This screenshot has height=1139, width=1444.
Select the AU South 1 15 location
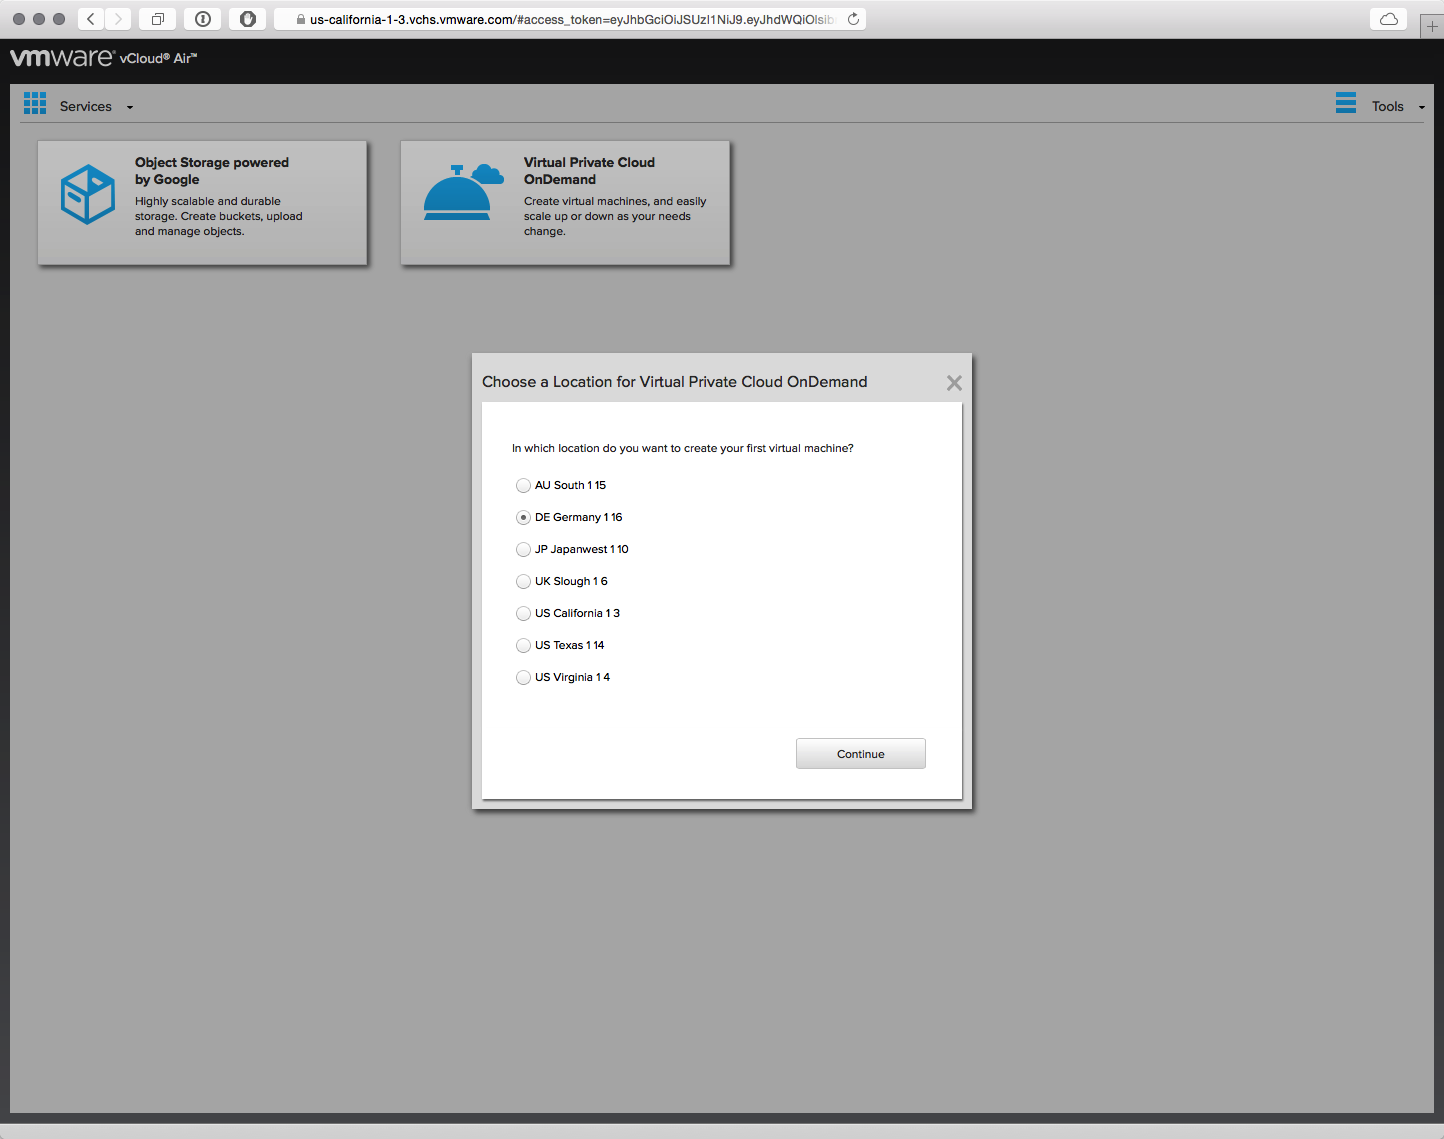523,485
